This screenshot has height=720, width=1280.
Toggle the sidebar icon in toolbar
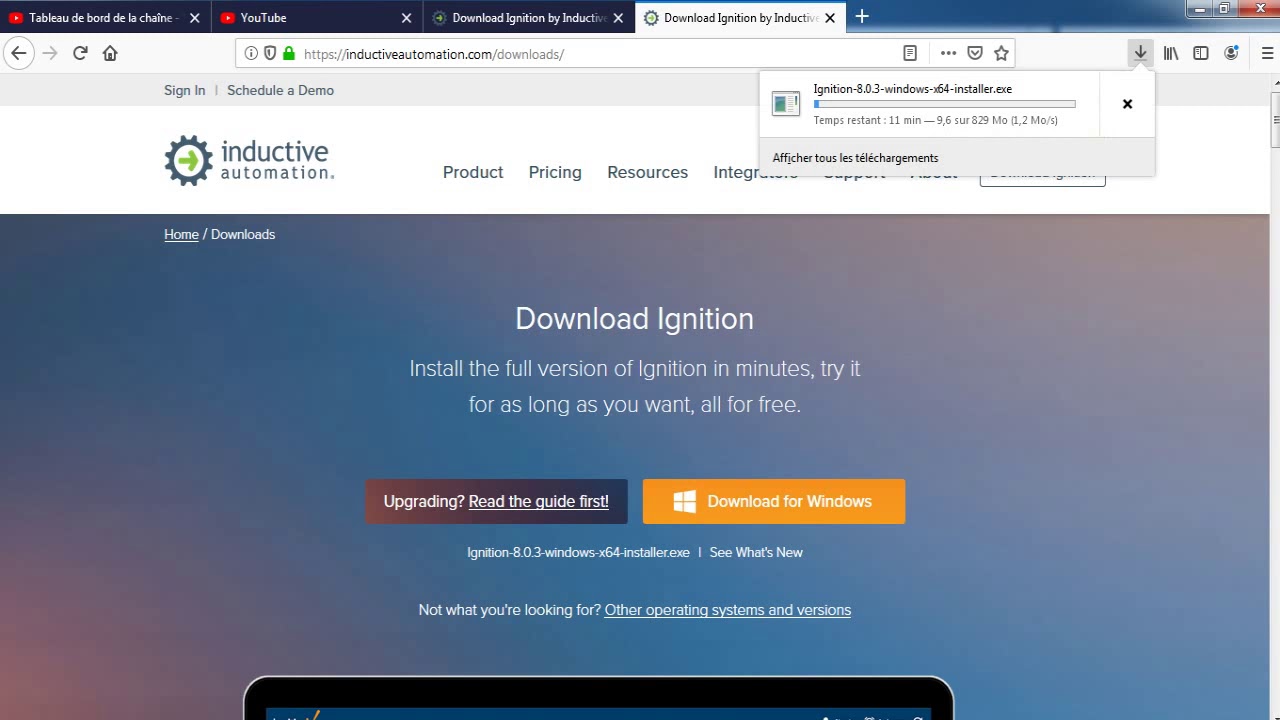pyautogui.click(x=1201, y=54)
